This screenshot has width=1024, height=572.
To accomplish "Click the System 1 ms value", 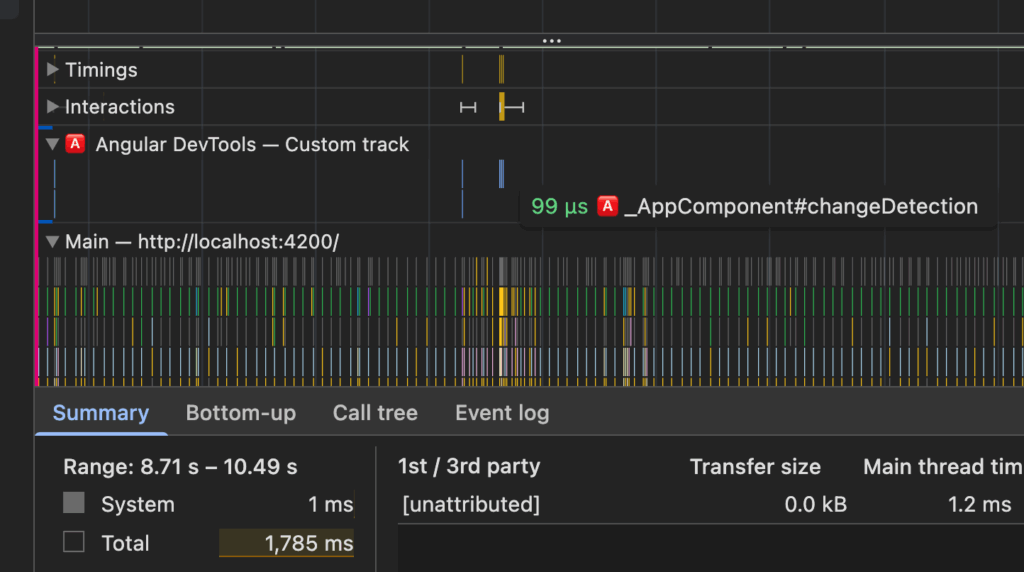I will [330, 504].
